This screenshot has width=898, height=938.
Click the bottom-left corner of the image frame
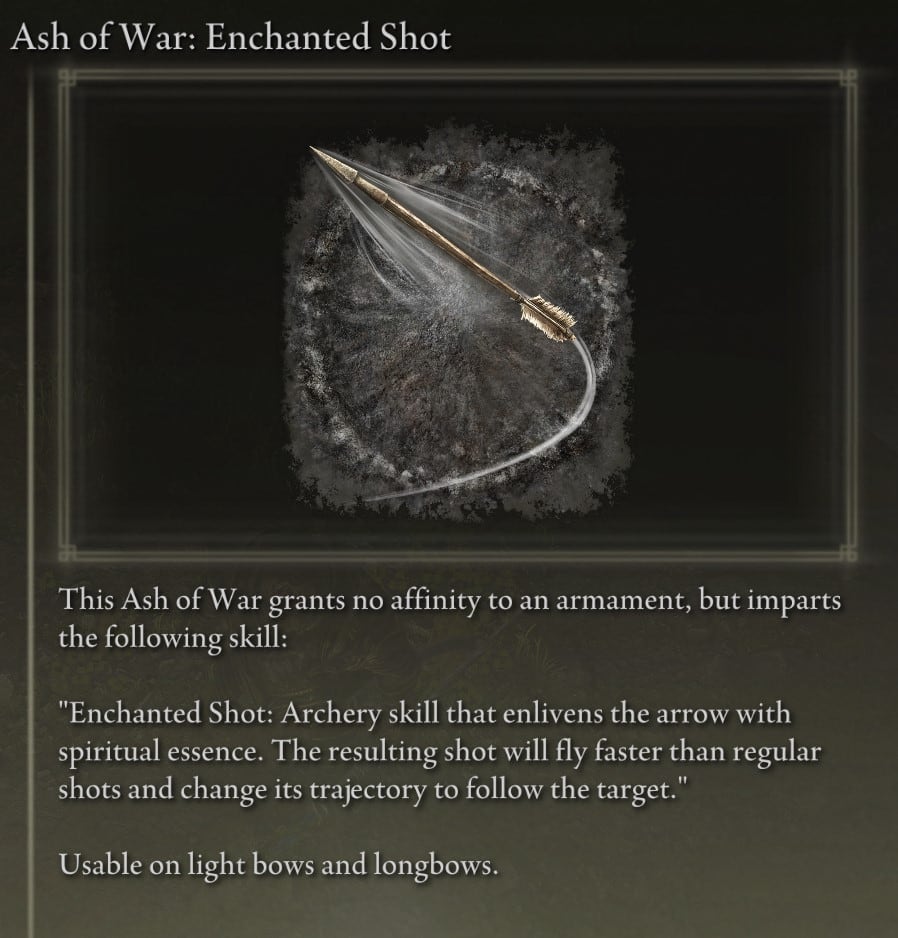click(x=67, y=553)
